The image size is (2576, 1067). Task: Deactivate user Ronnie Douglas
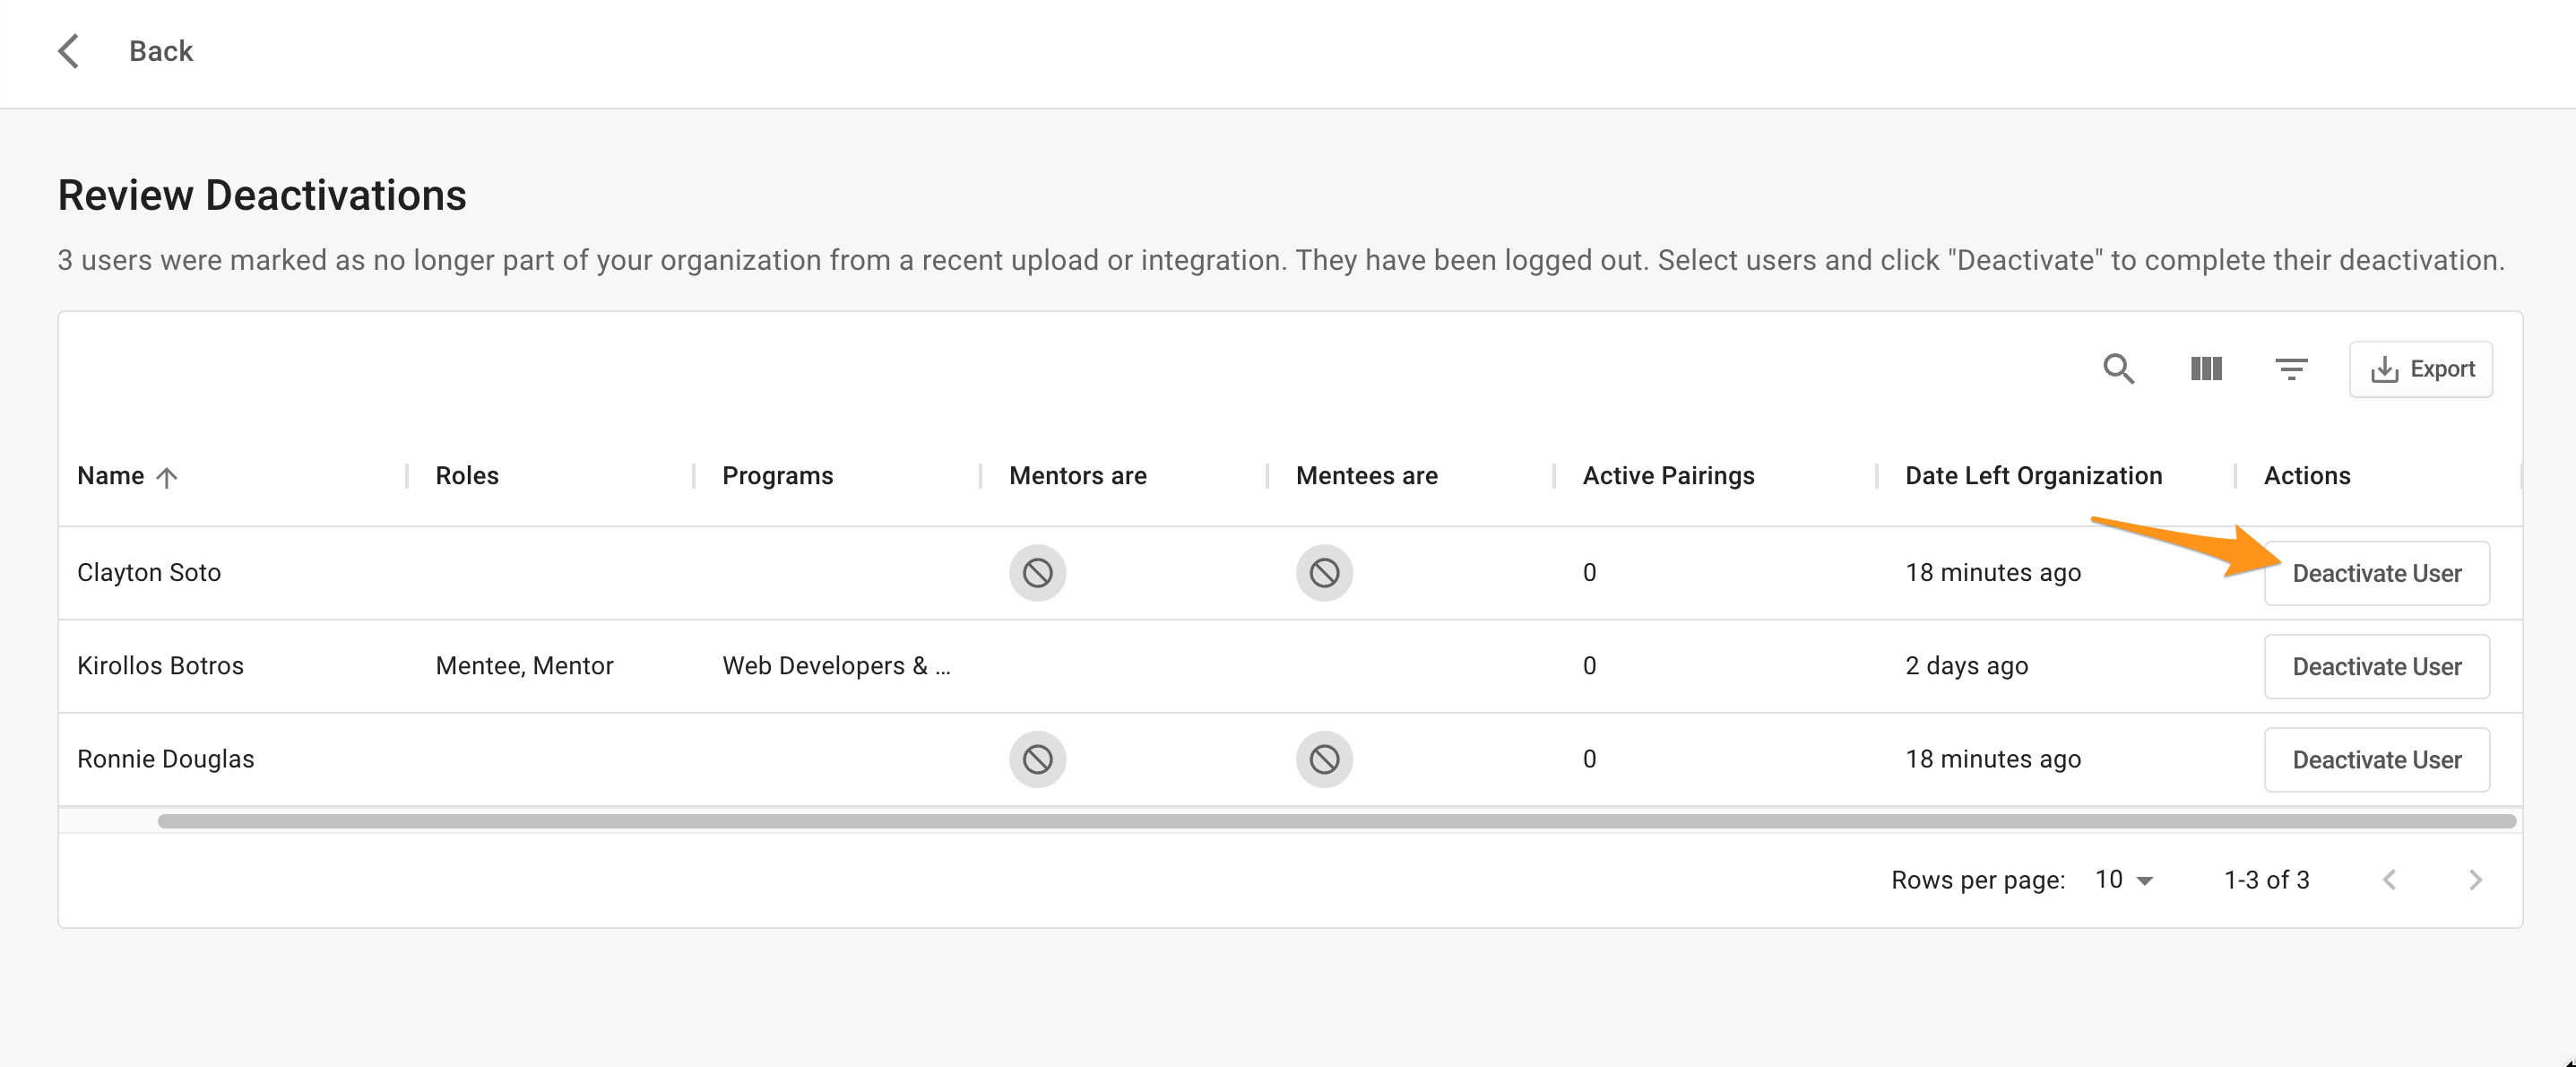(x=2376, y=759)
